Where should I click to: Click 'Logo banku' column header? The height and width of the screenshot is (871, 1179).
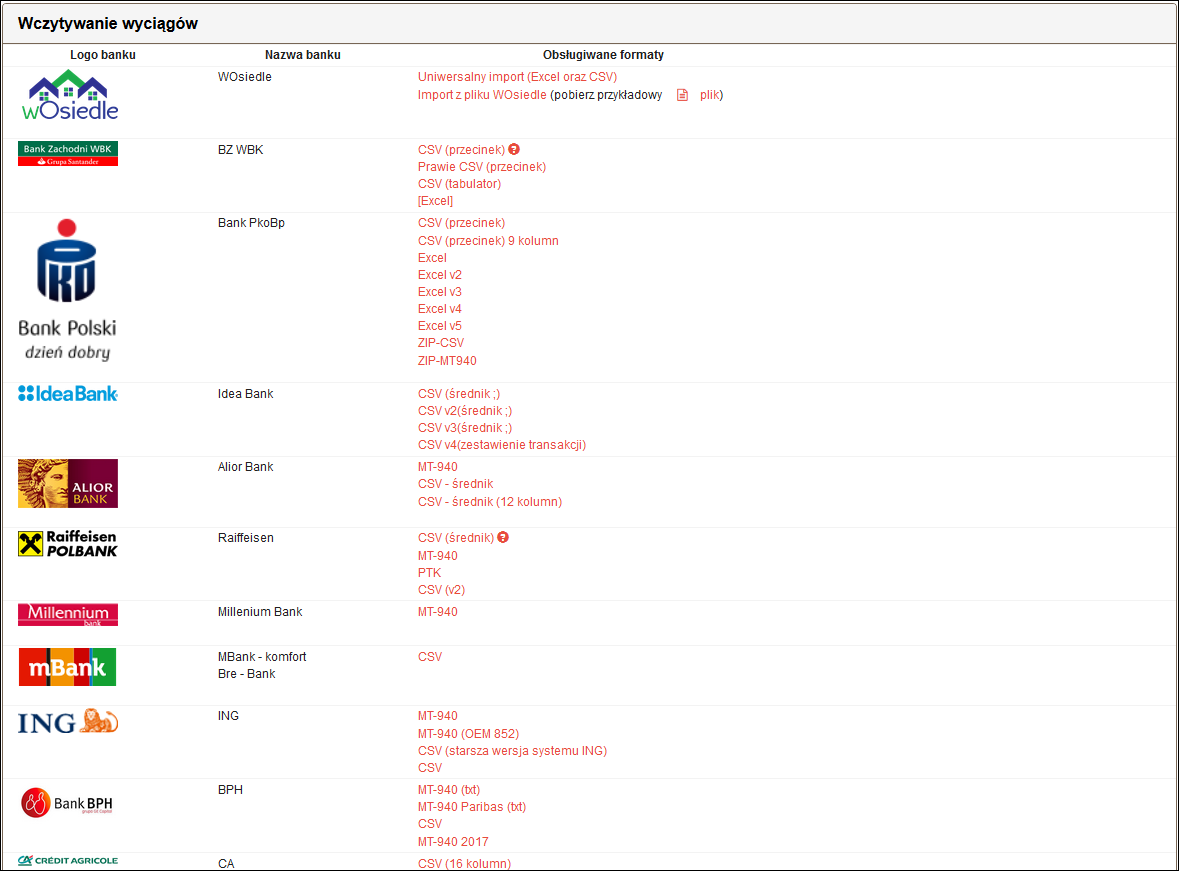click(x=103, y=55)
